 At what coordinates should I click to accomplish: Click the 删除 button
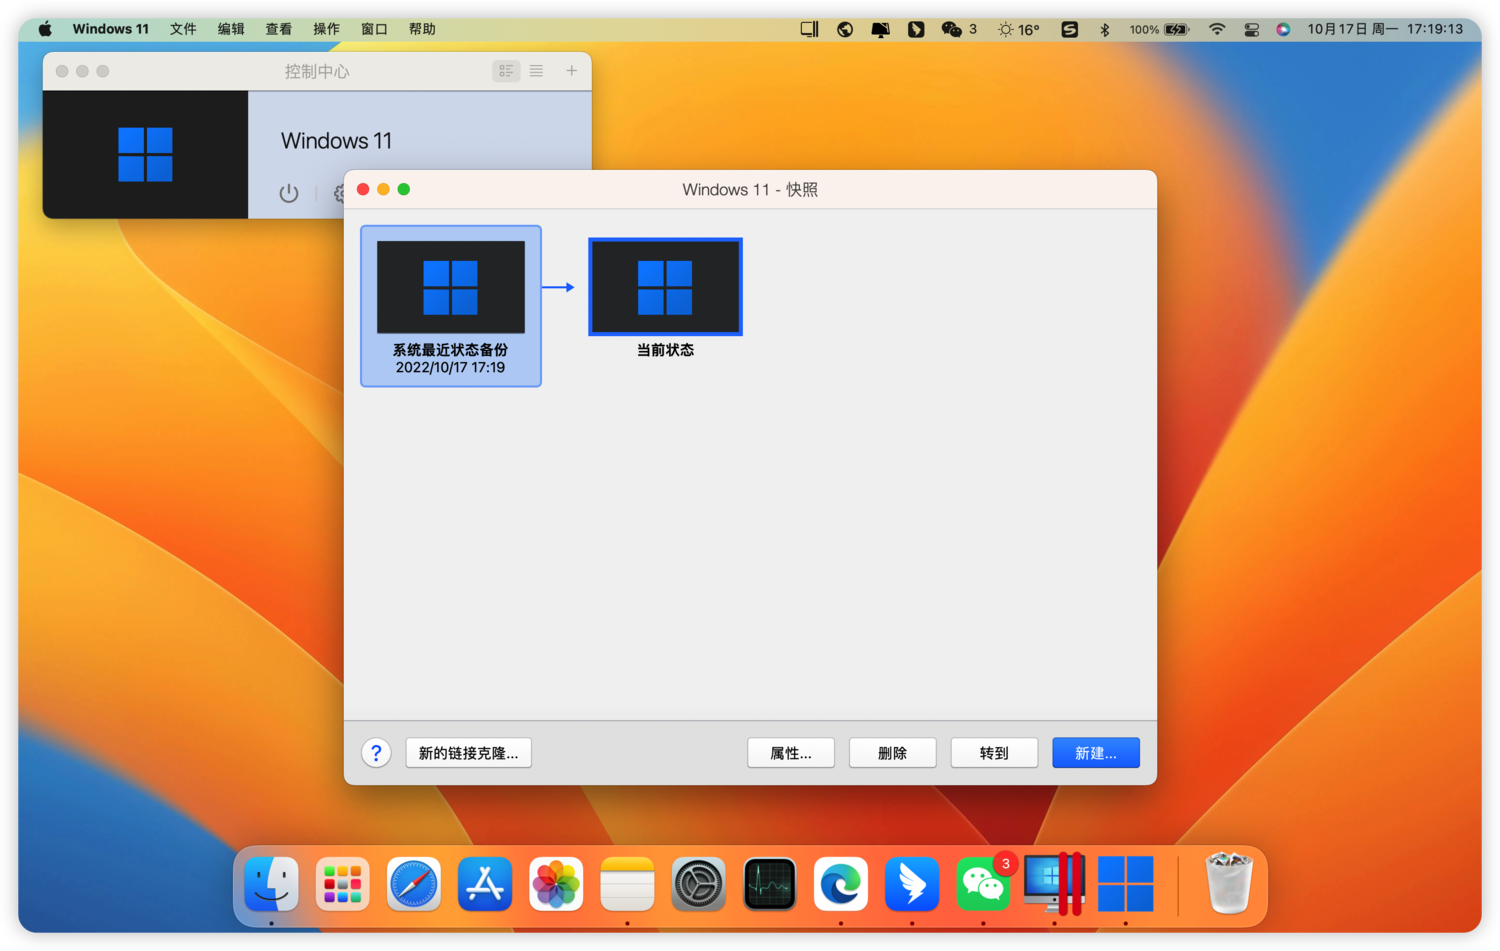(892, 753)
